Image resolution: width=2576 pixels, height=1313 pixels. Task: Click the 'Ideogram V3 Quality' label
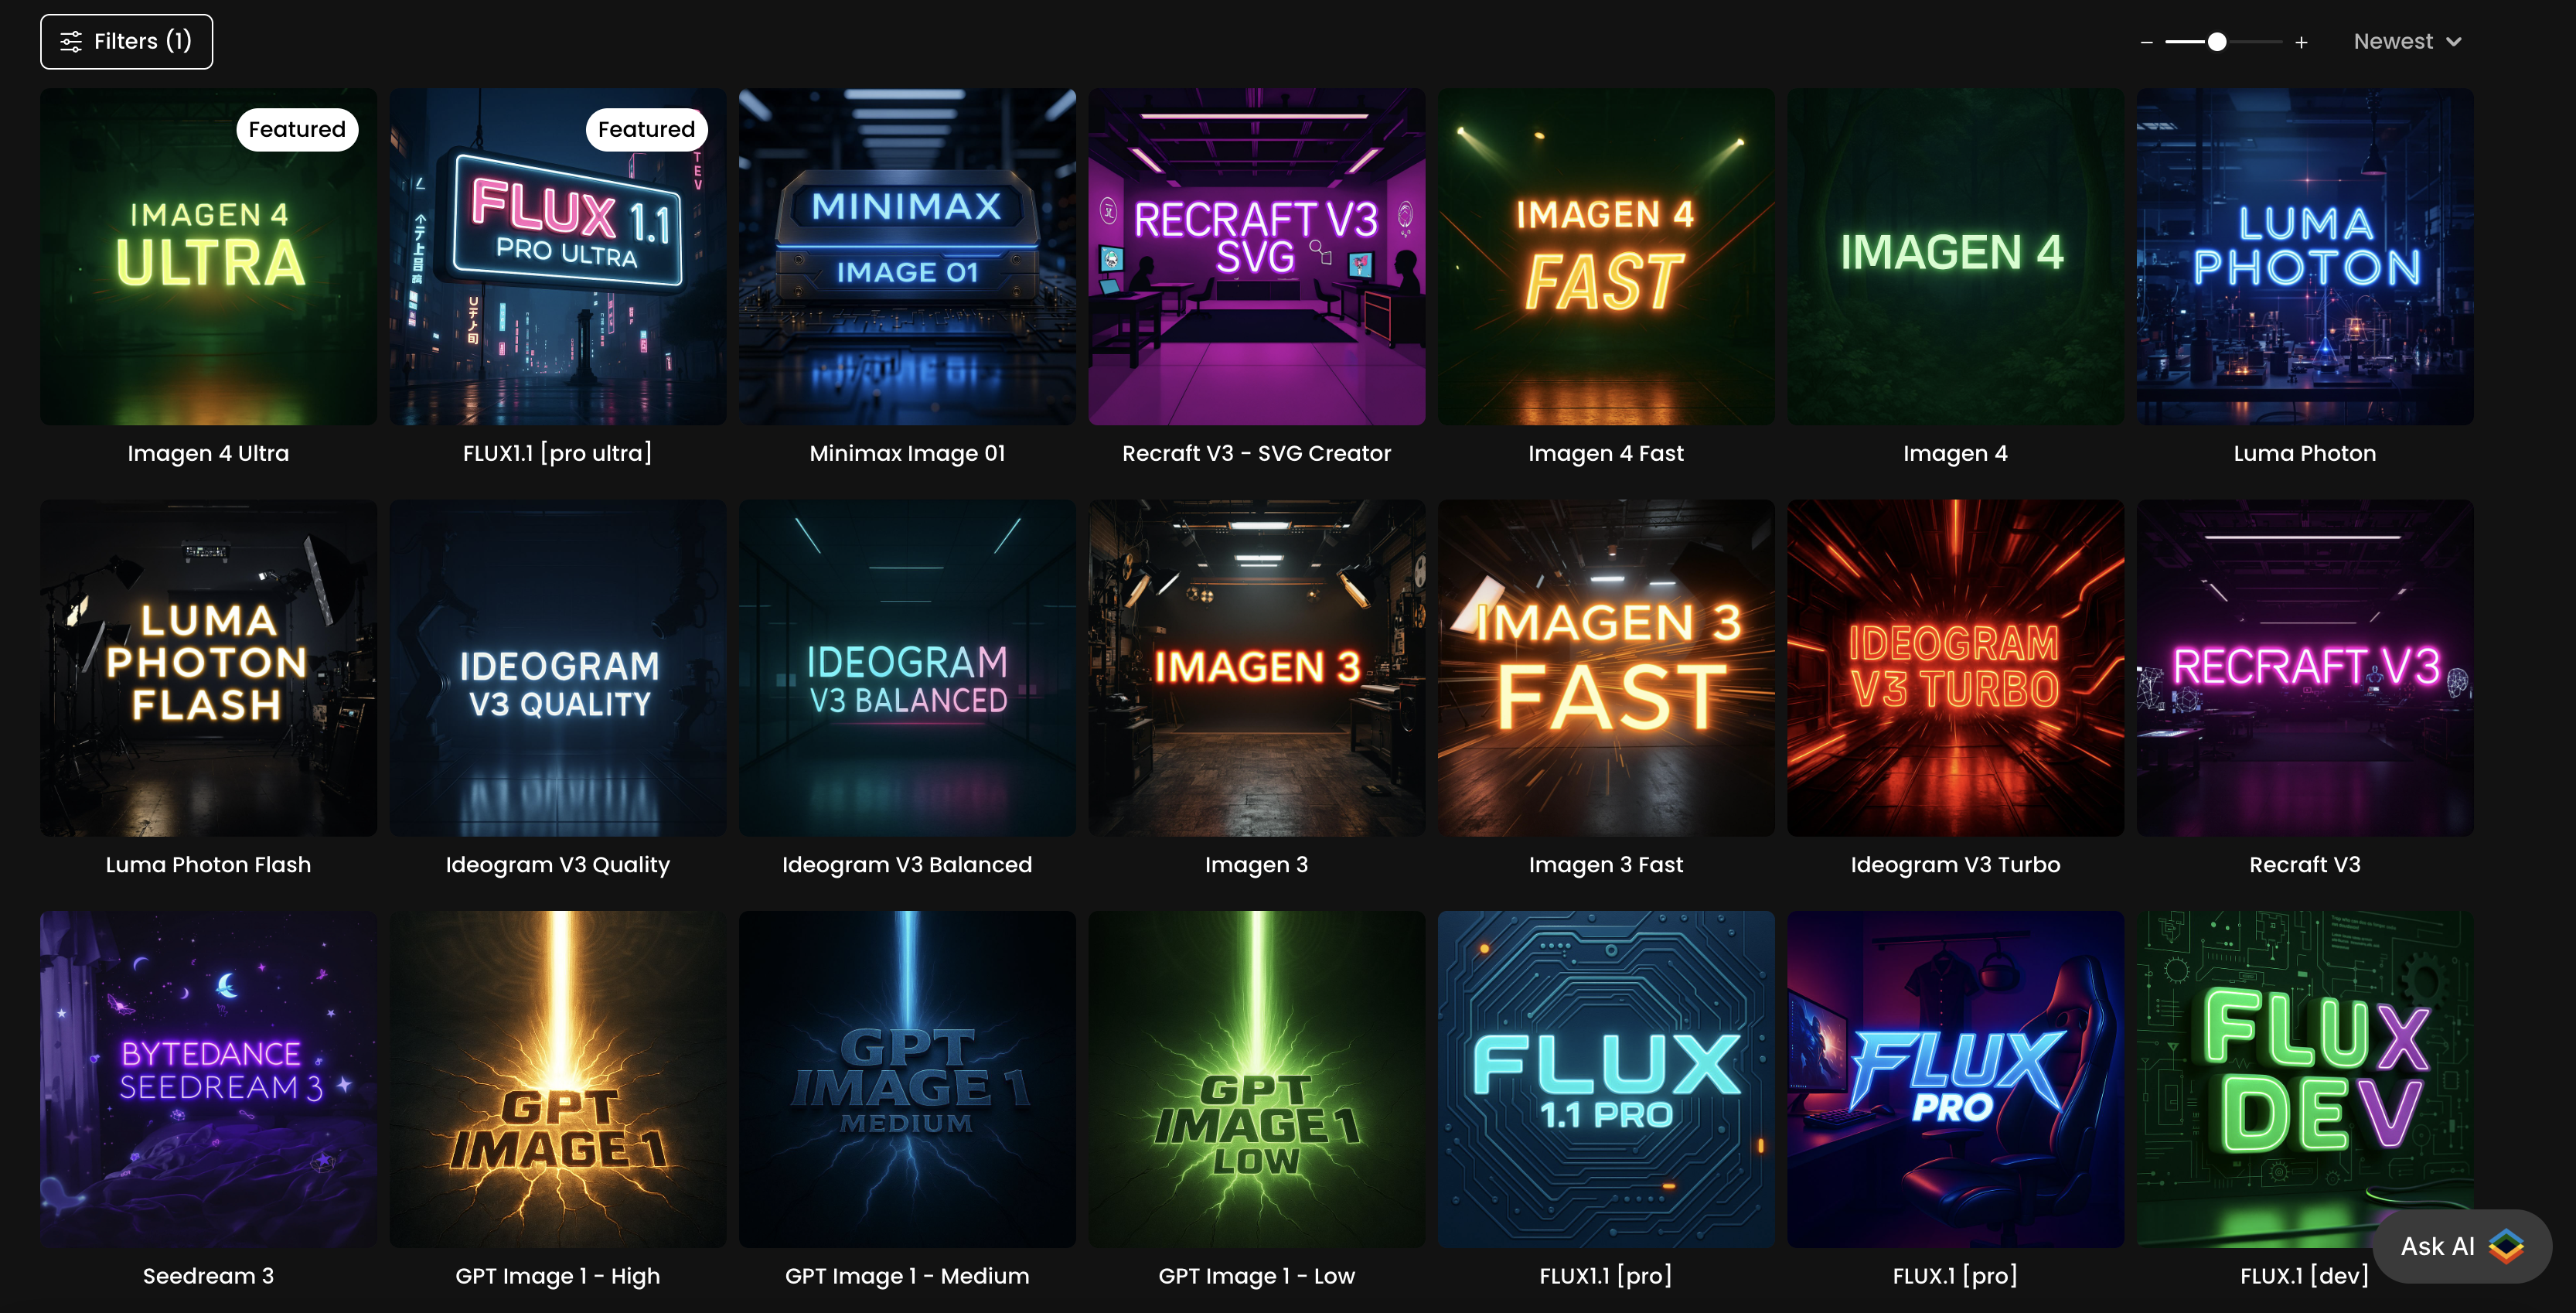pos(558,865)
